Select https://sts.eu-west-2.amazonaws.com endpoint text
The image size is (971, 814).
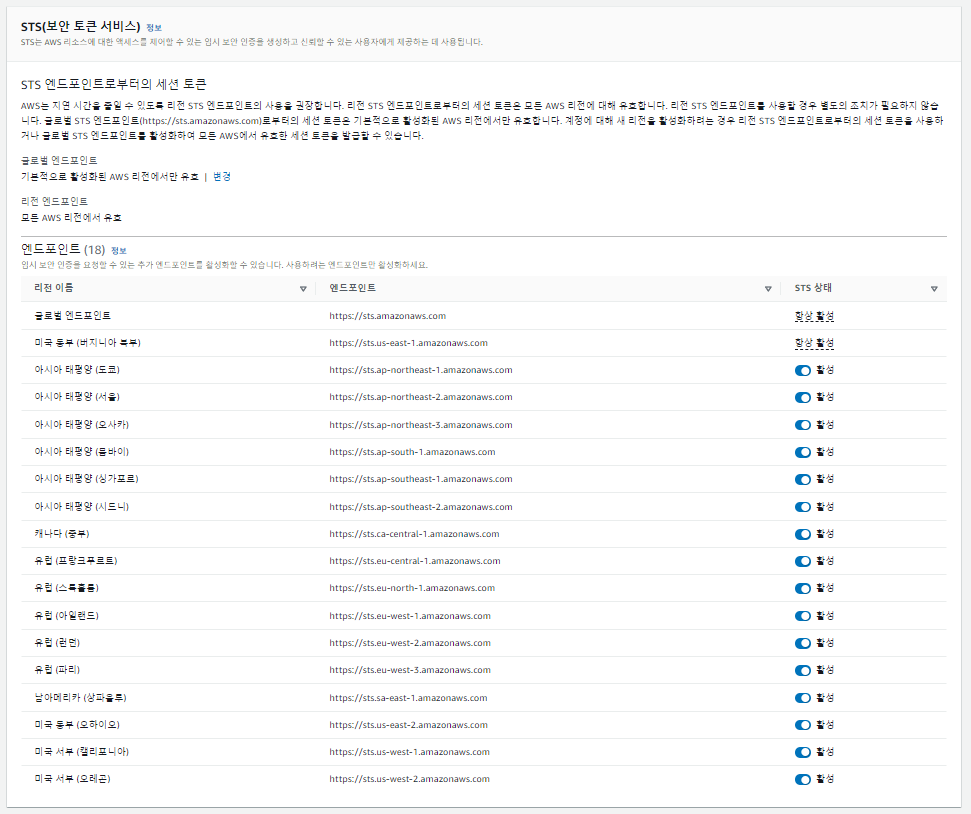tap(410, 643)
